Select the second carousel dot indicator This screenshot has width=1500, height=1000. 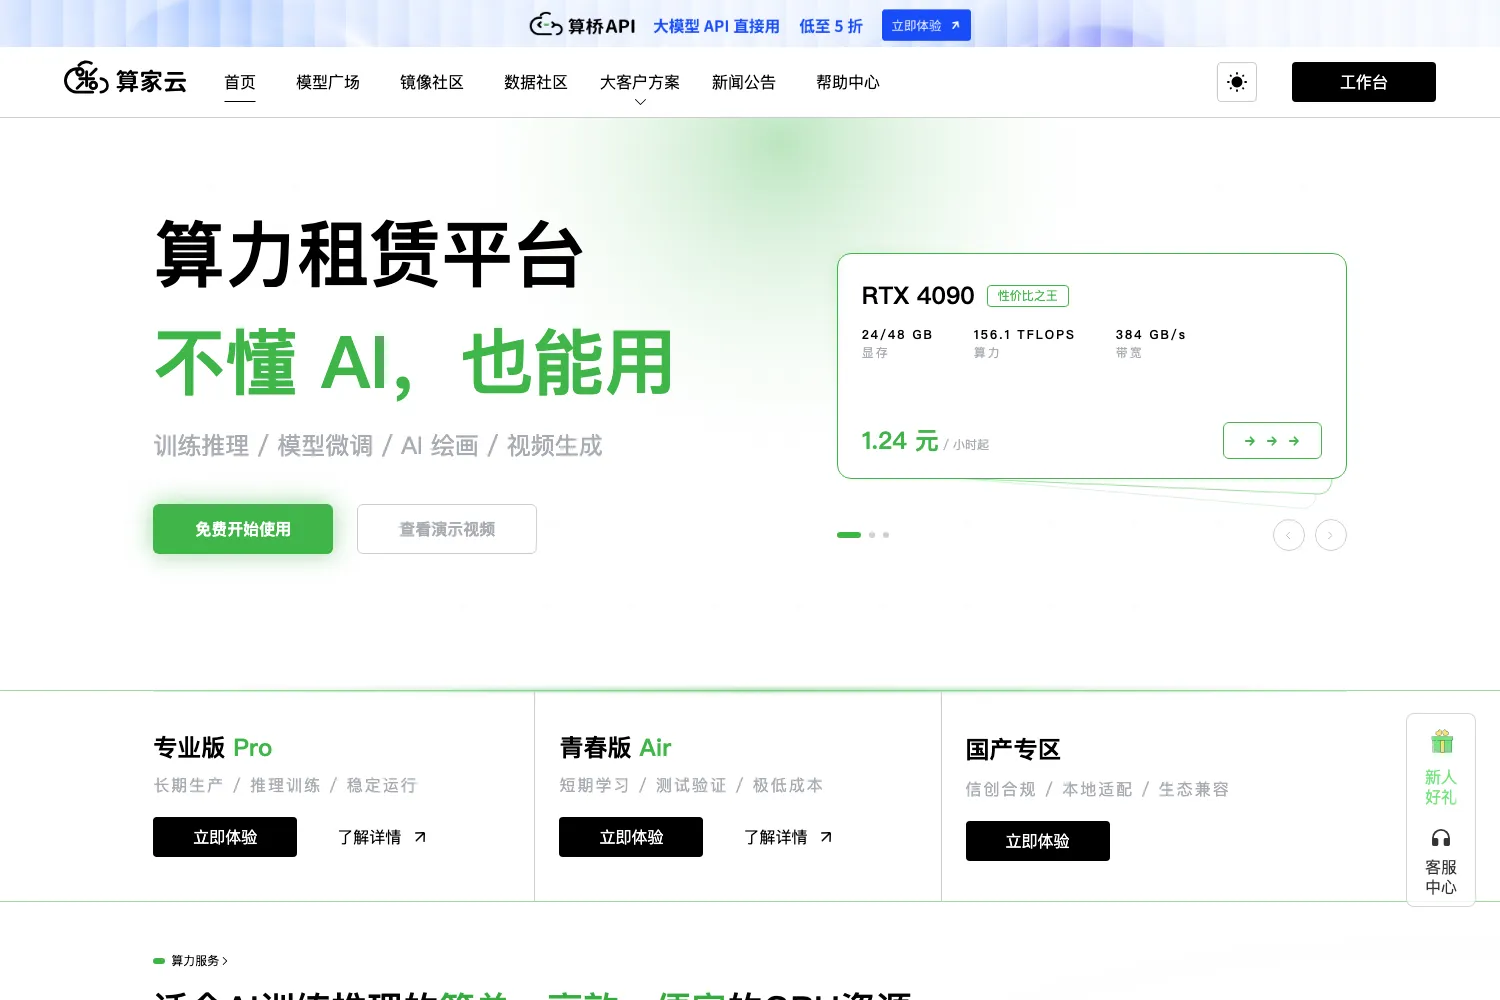click(872, 535)
